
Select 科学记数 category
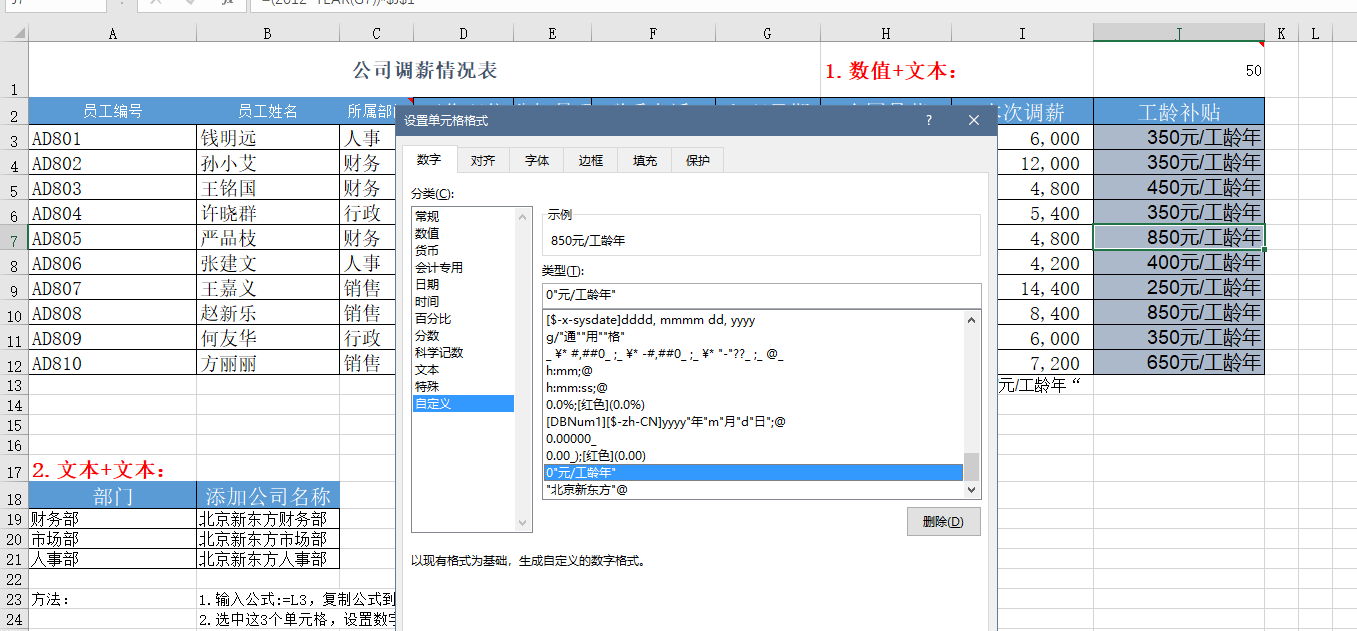(463, 352)
